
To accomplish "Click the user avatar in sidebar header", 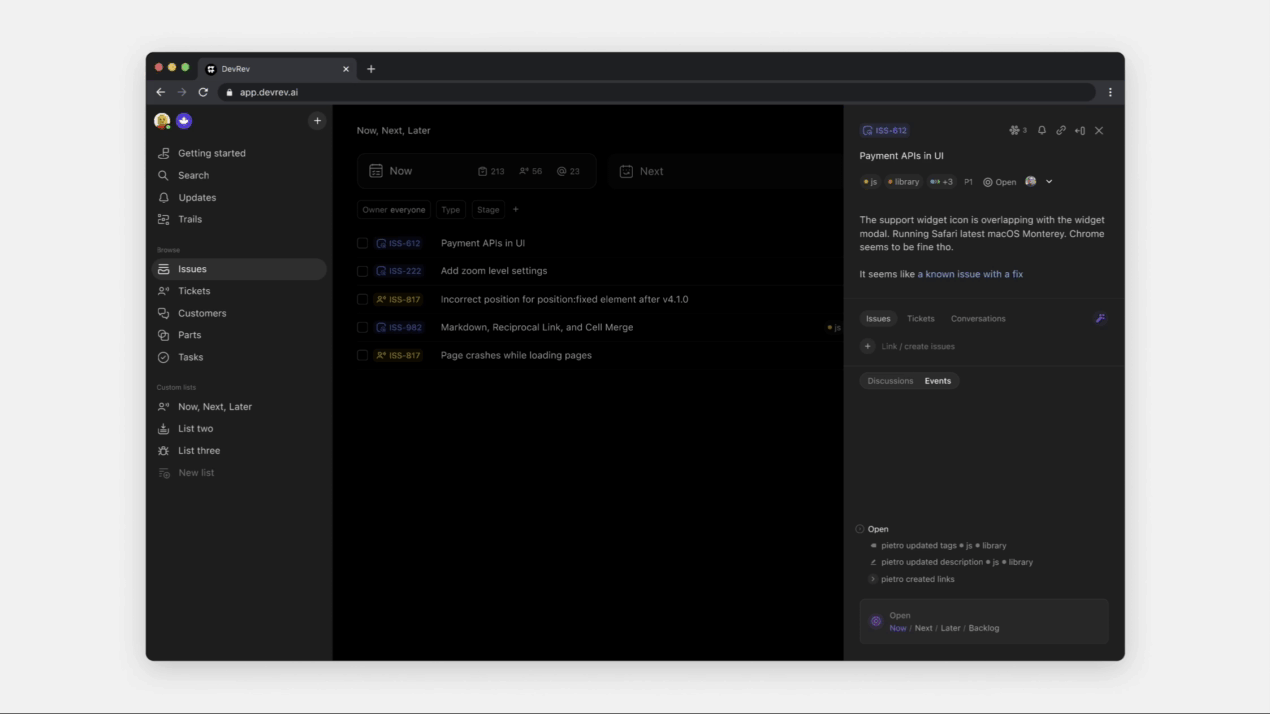I will (162, 121).
